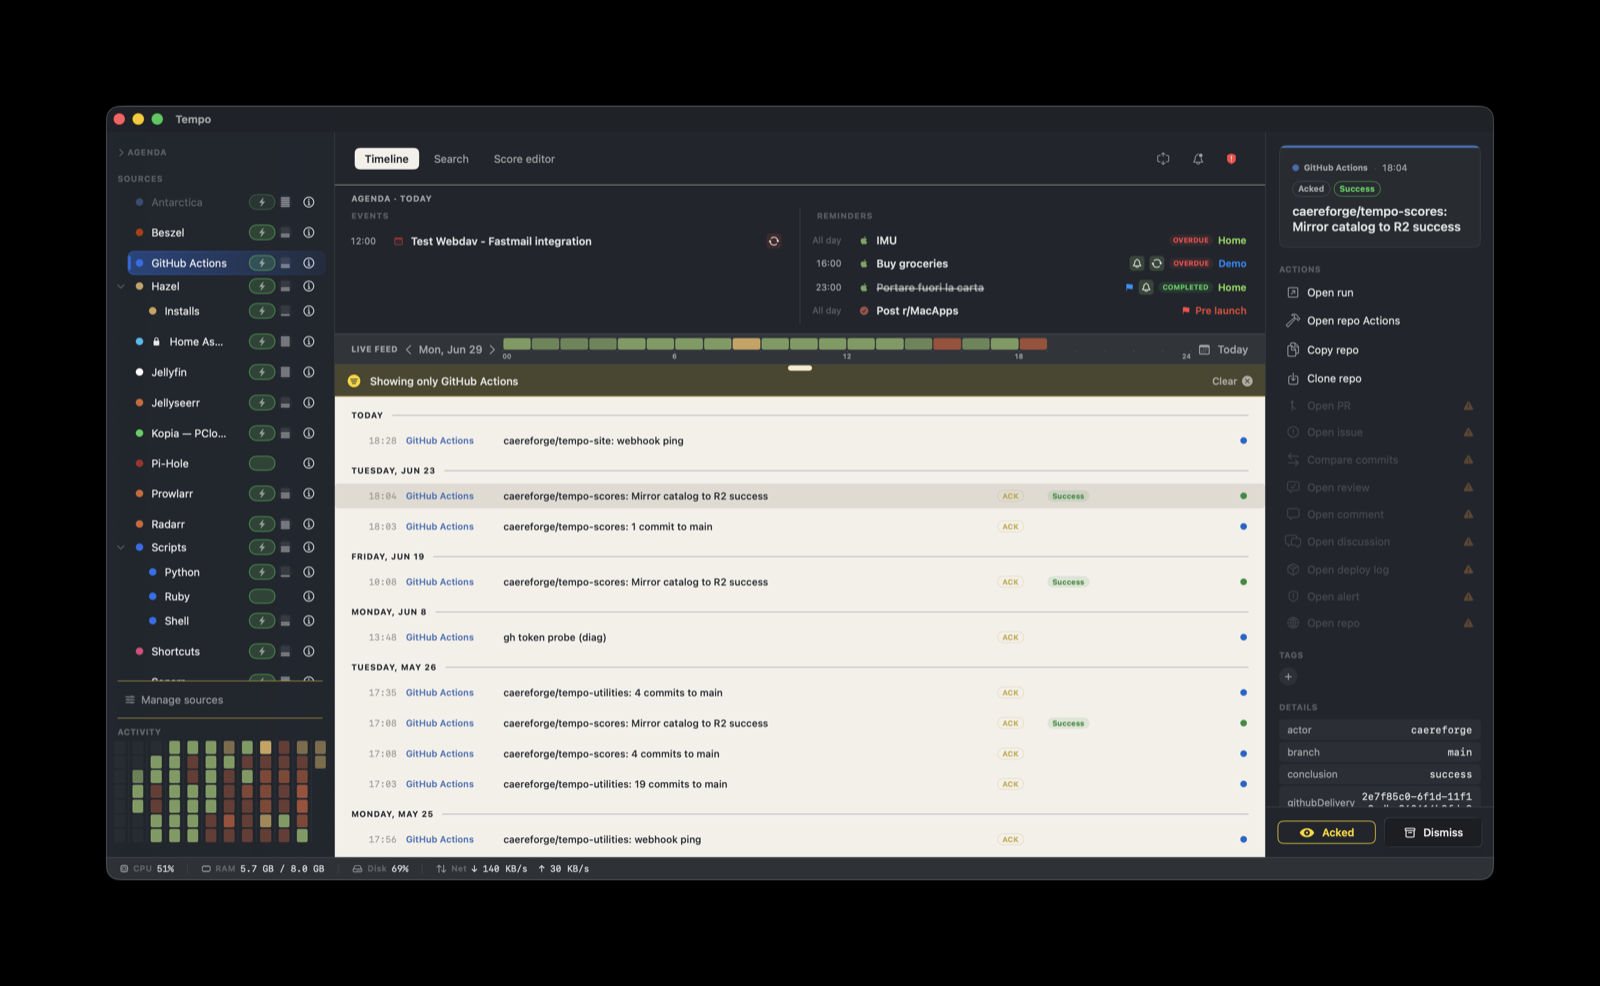1600x986 pixels.
Task: Click the Success badge on Jun 19 event
Action: [1068, 582]
